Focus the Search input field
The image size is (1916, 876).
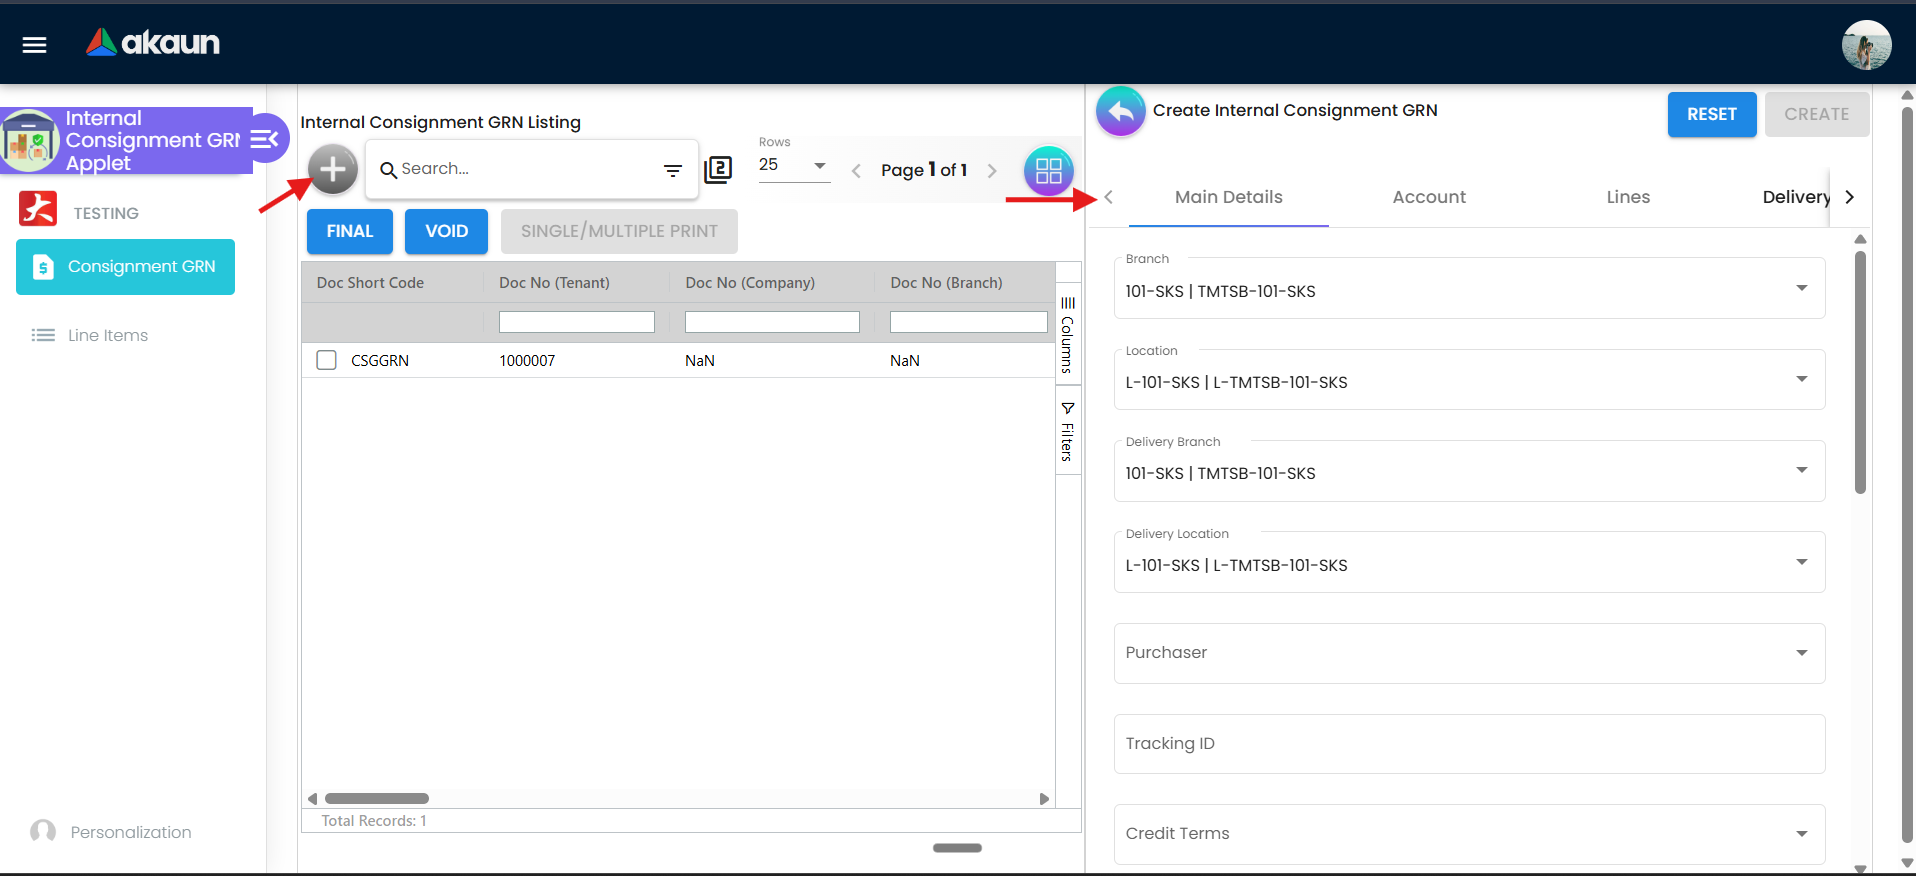(x=528, y=169)
